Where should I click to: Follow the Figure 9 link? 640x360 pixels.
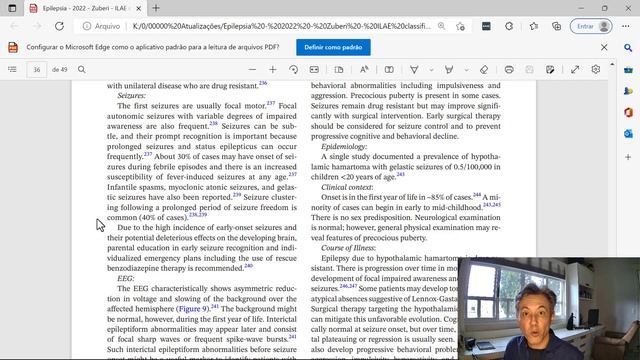tap(193, 309)
